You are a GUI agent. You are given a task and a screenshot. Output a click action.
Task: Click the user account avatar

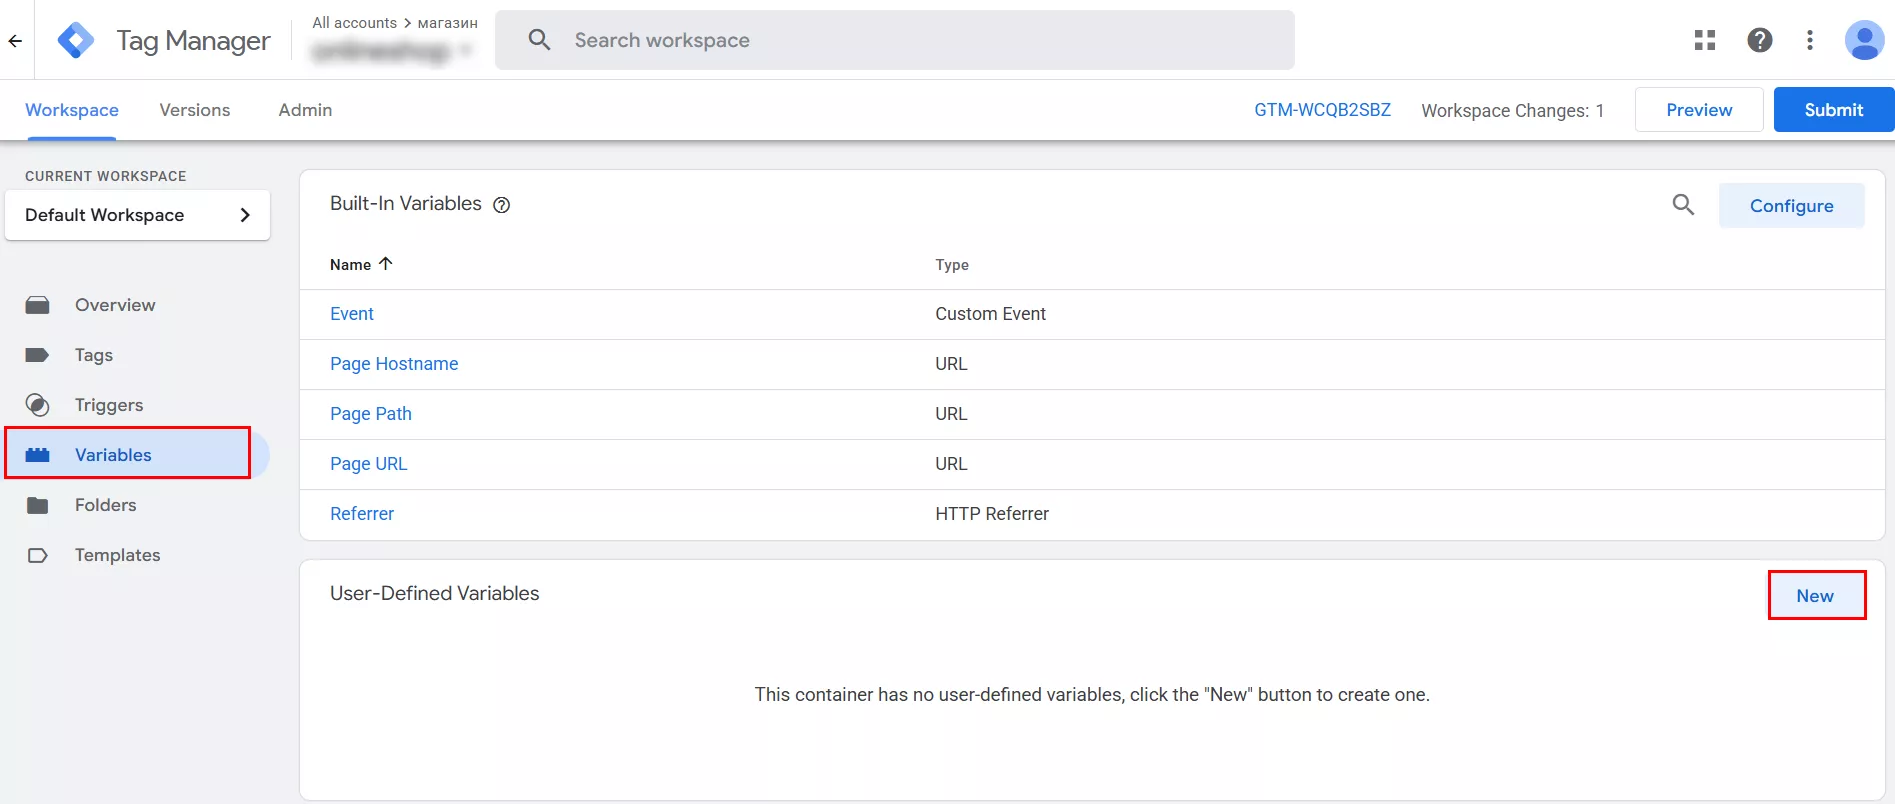click(1863, 40)
